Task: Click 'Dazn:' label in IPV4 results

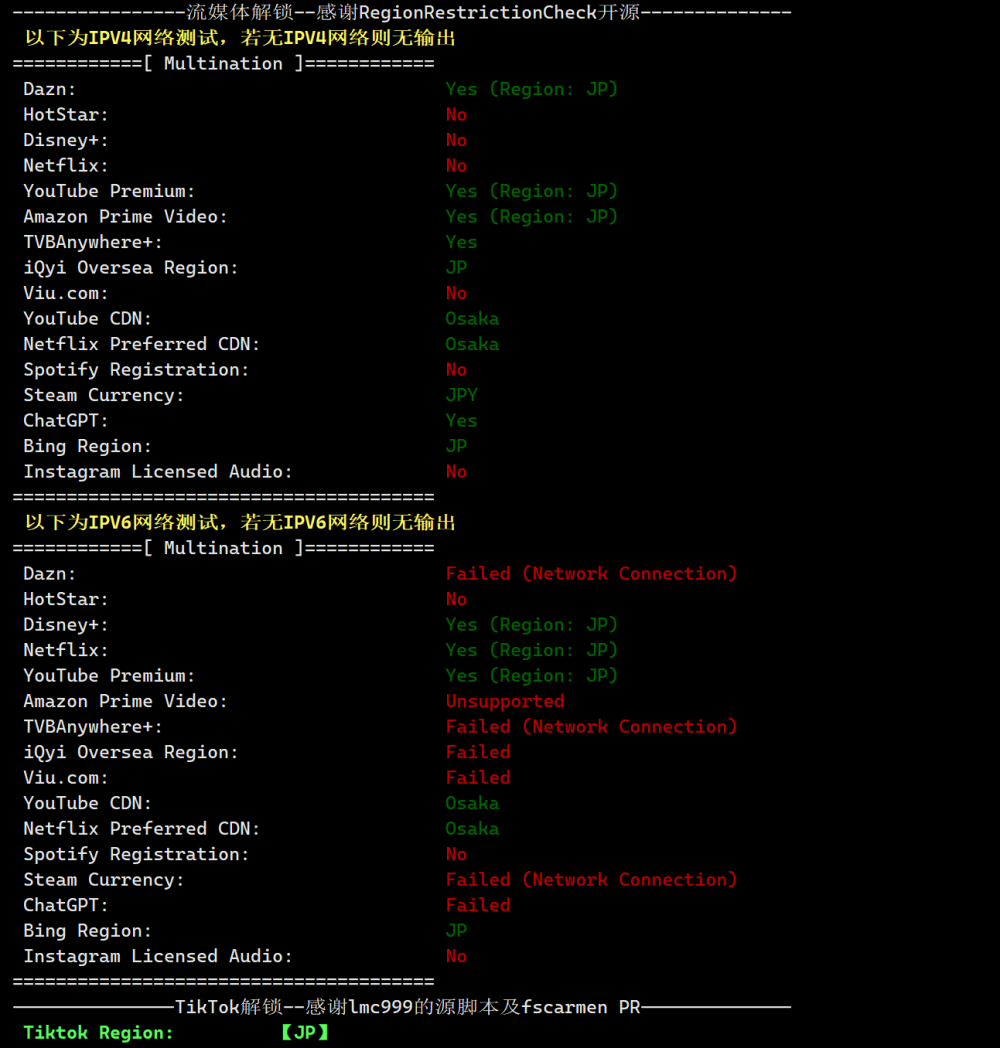Action: pyautogui.click(x=50, y=90)
